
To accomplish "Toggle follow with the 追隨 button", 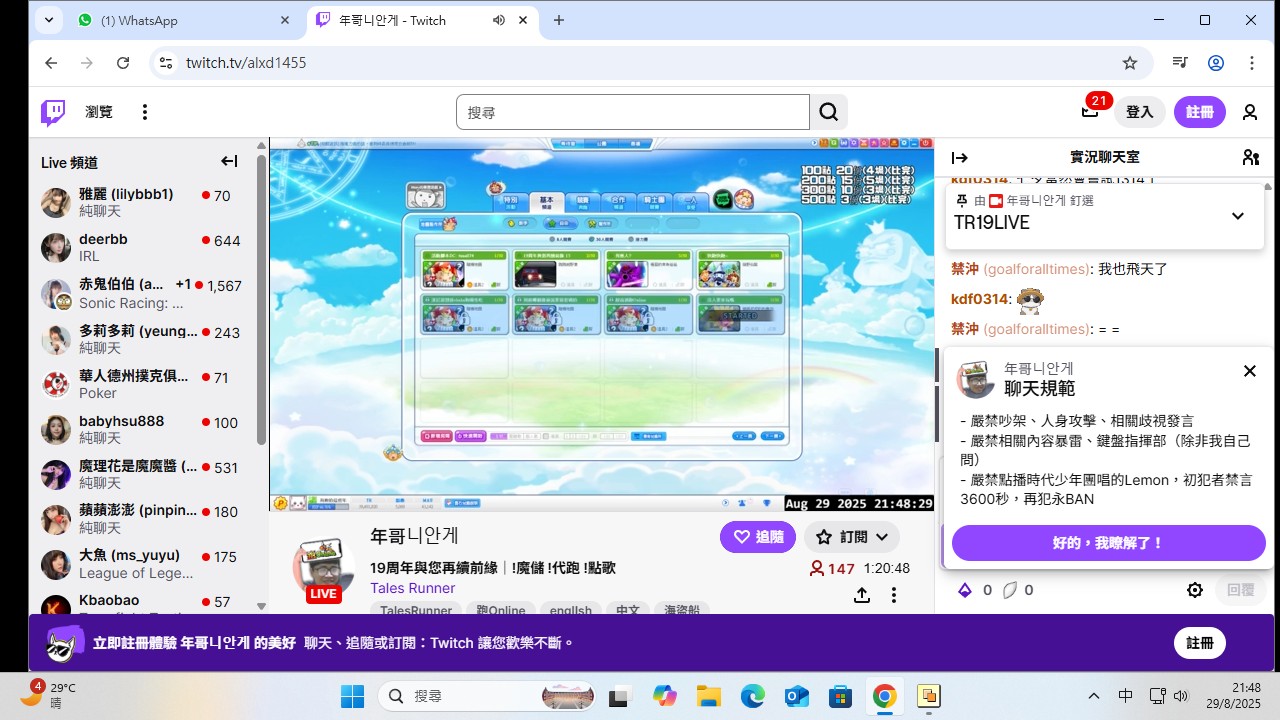I will pyautogui.click(x=758, y=537).
